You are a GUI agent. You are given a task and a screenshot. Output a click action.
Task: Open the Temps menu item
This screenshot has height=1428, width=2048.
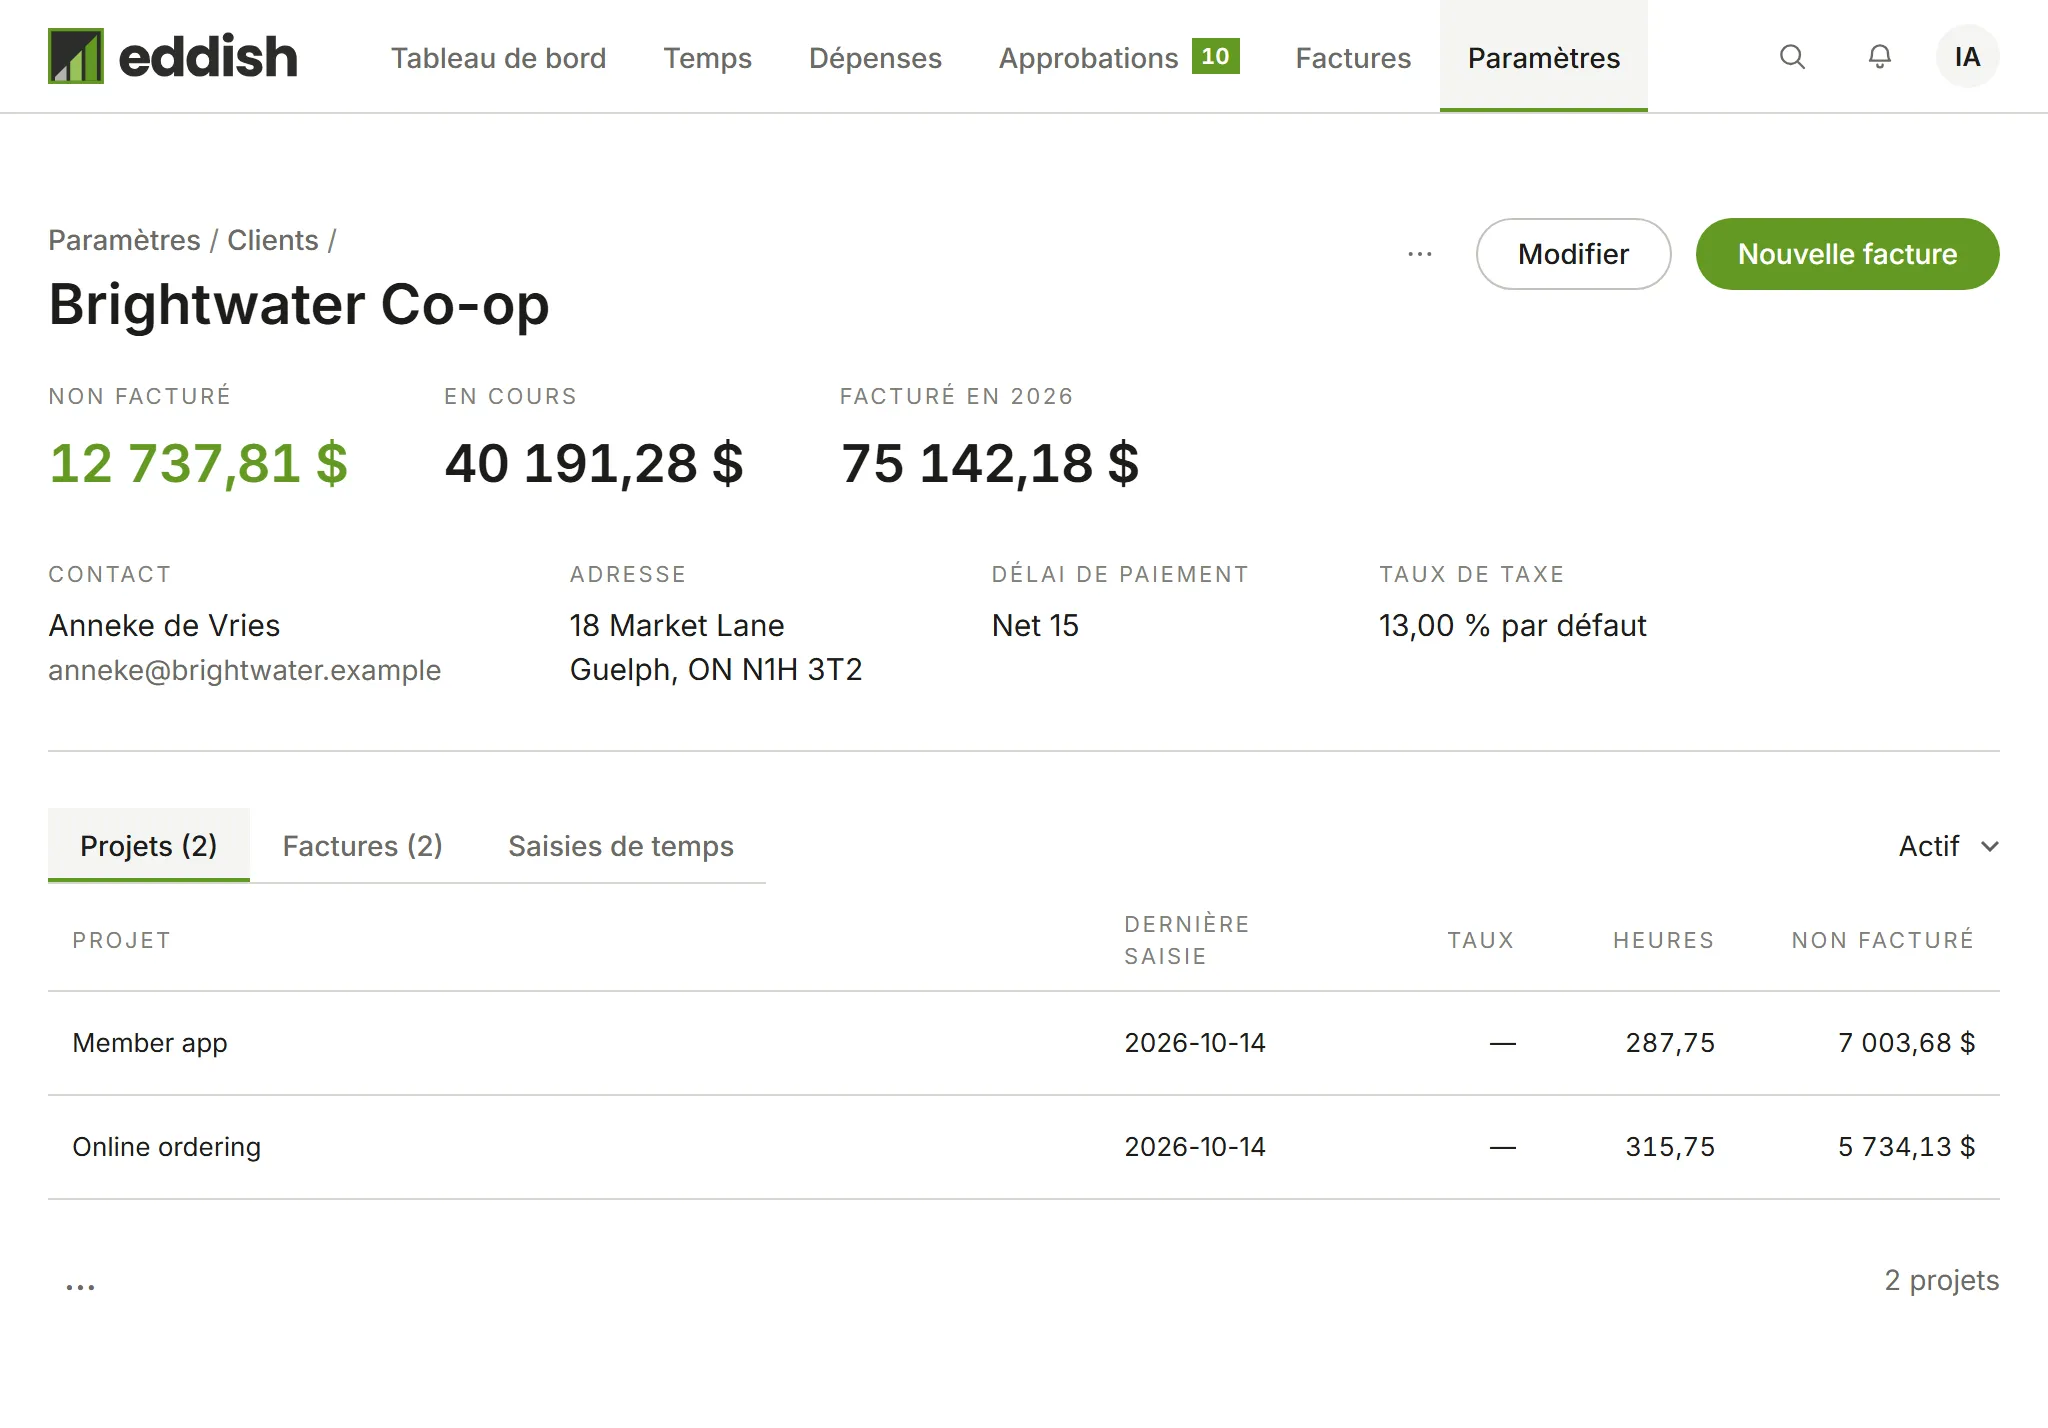707,58
